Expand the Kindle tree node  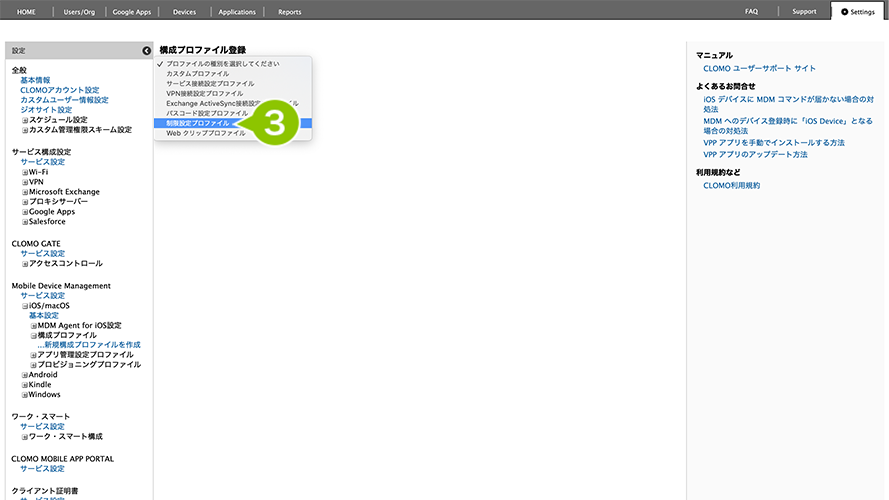point(25,385)
